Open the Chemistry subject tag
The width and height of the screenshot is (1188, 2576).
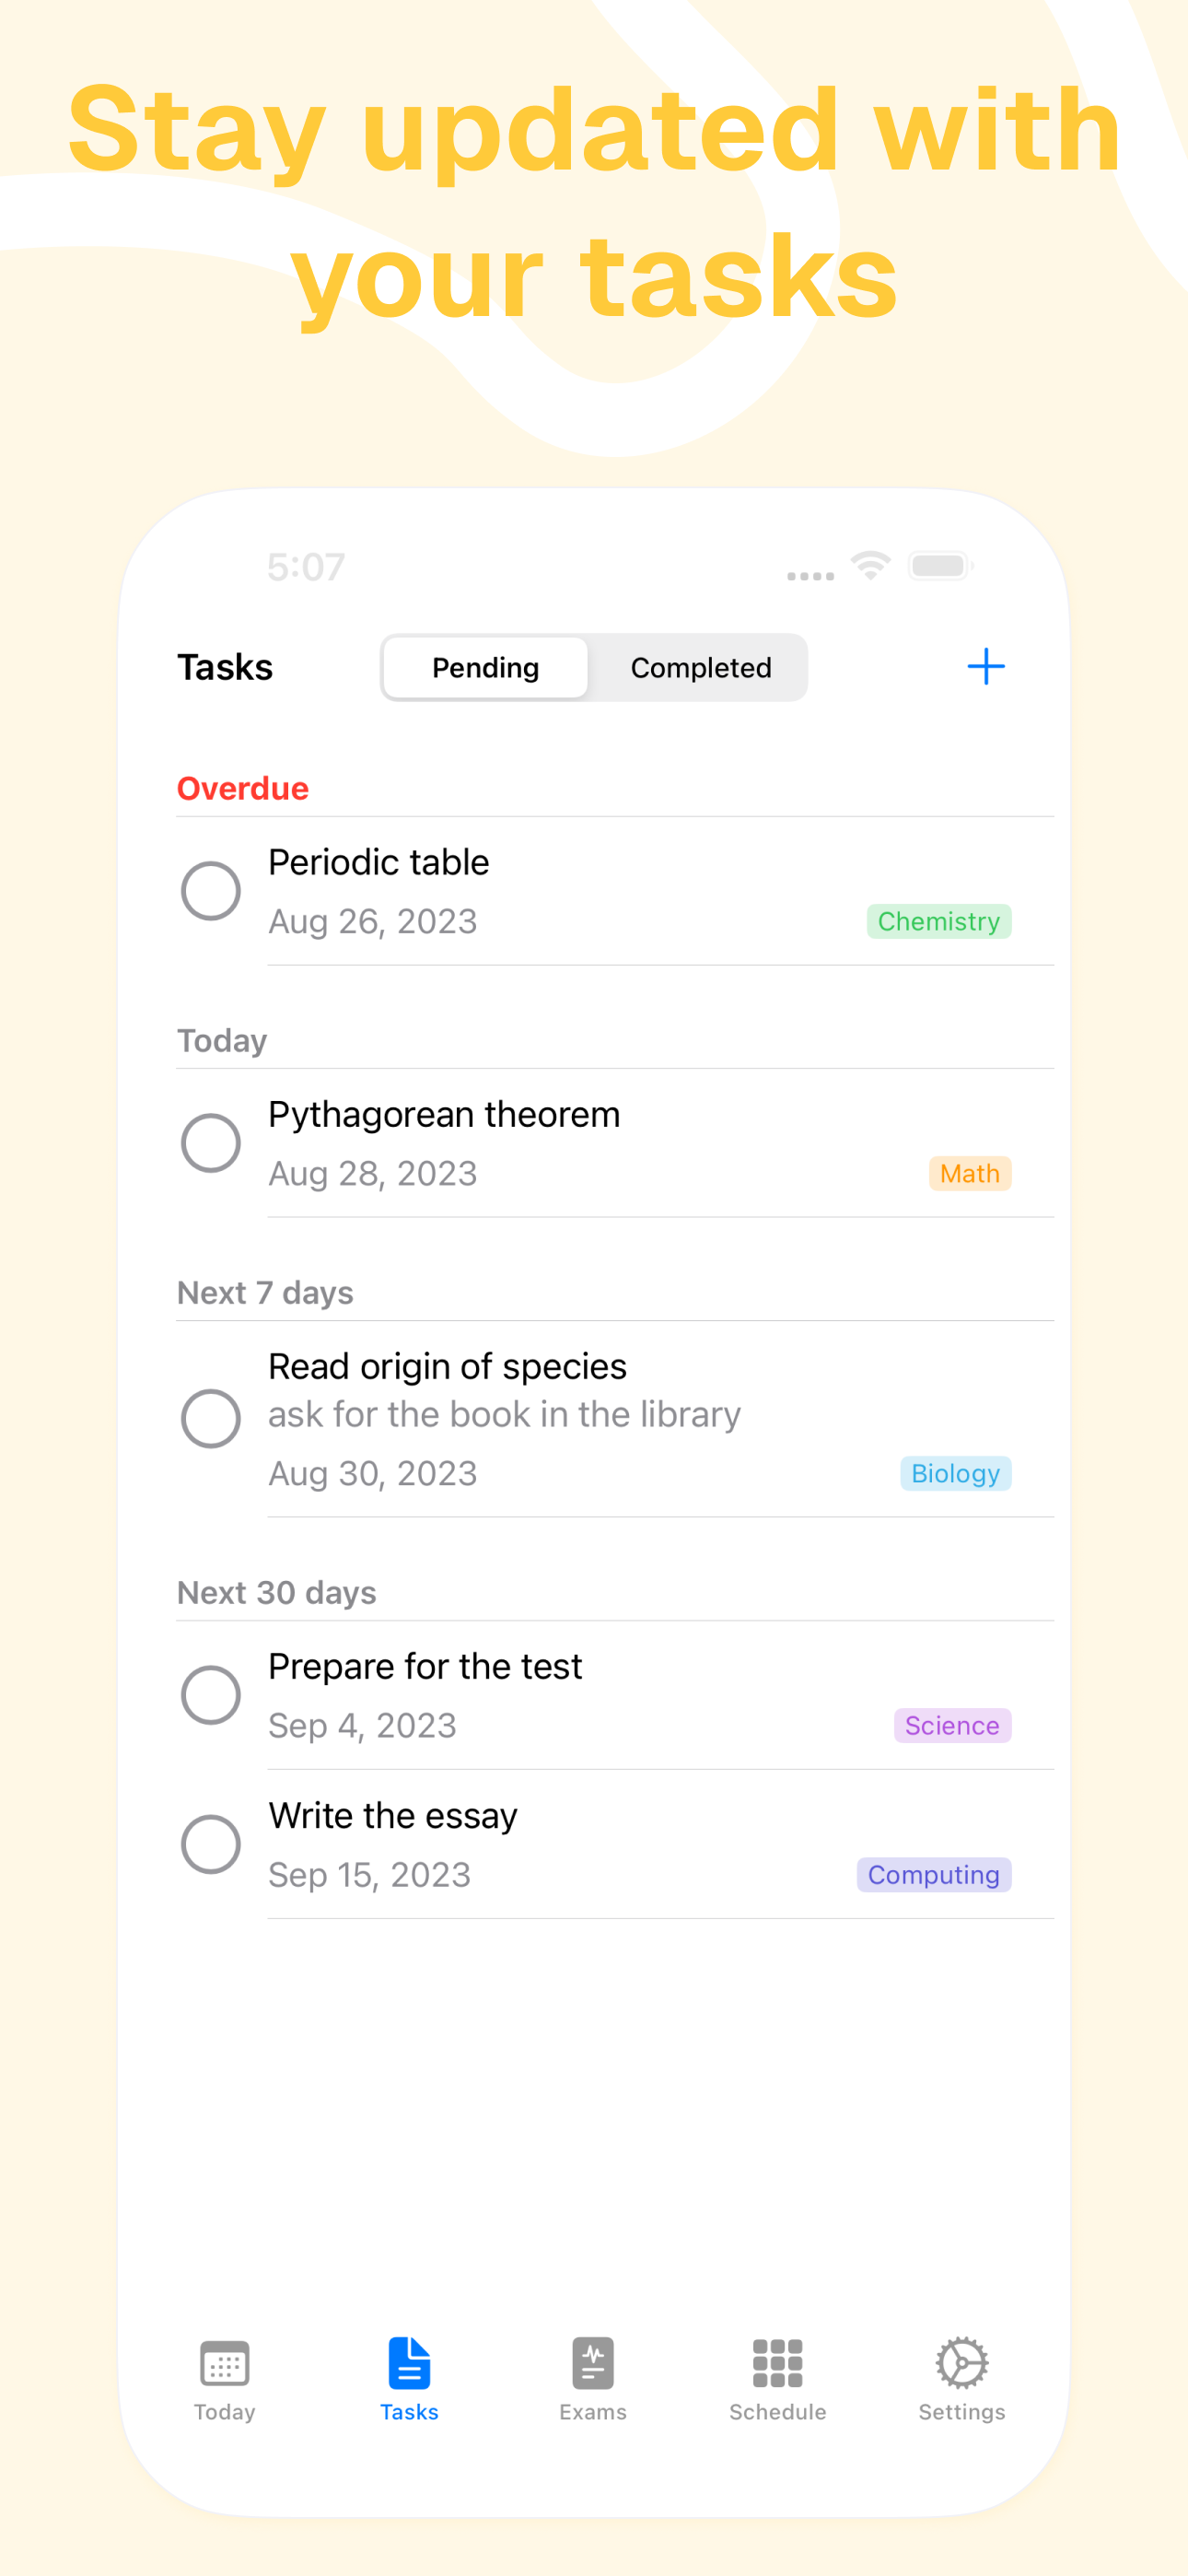[938, 921]
